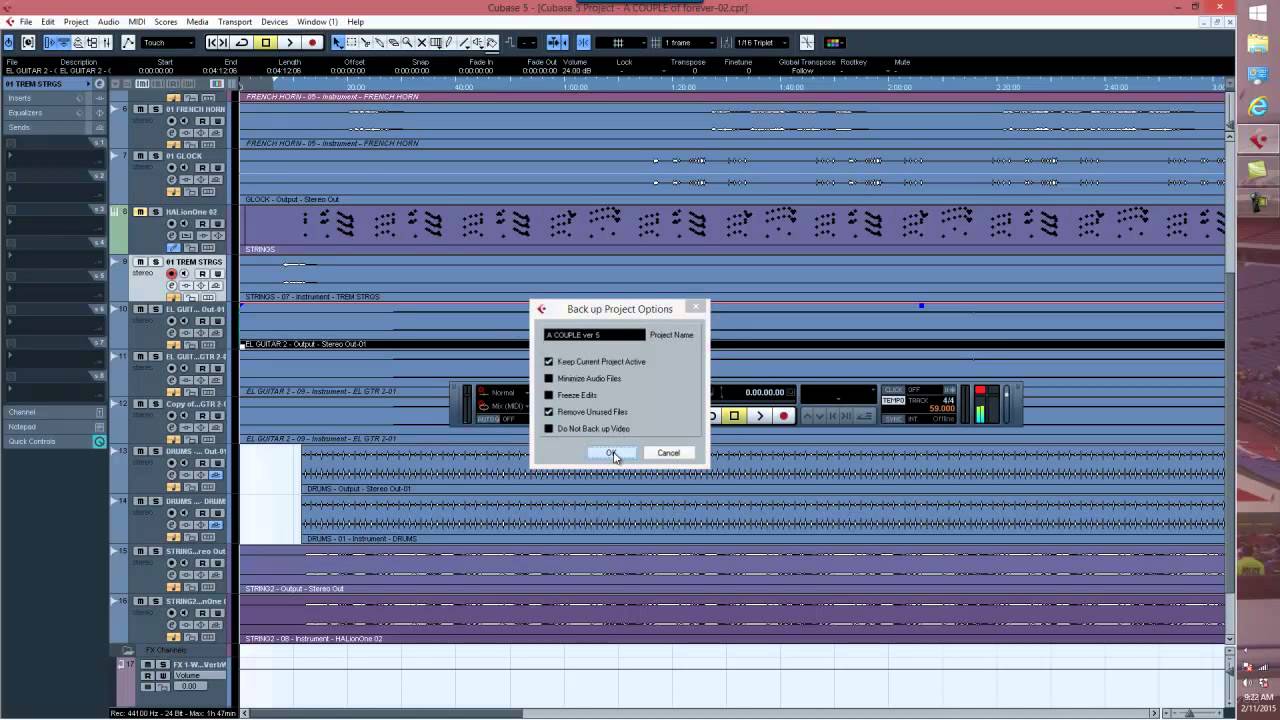The image size is (1280, 720).
Task: Click OK in Back up Project Options
Action: [612, 453]
